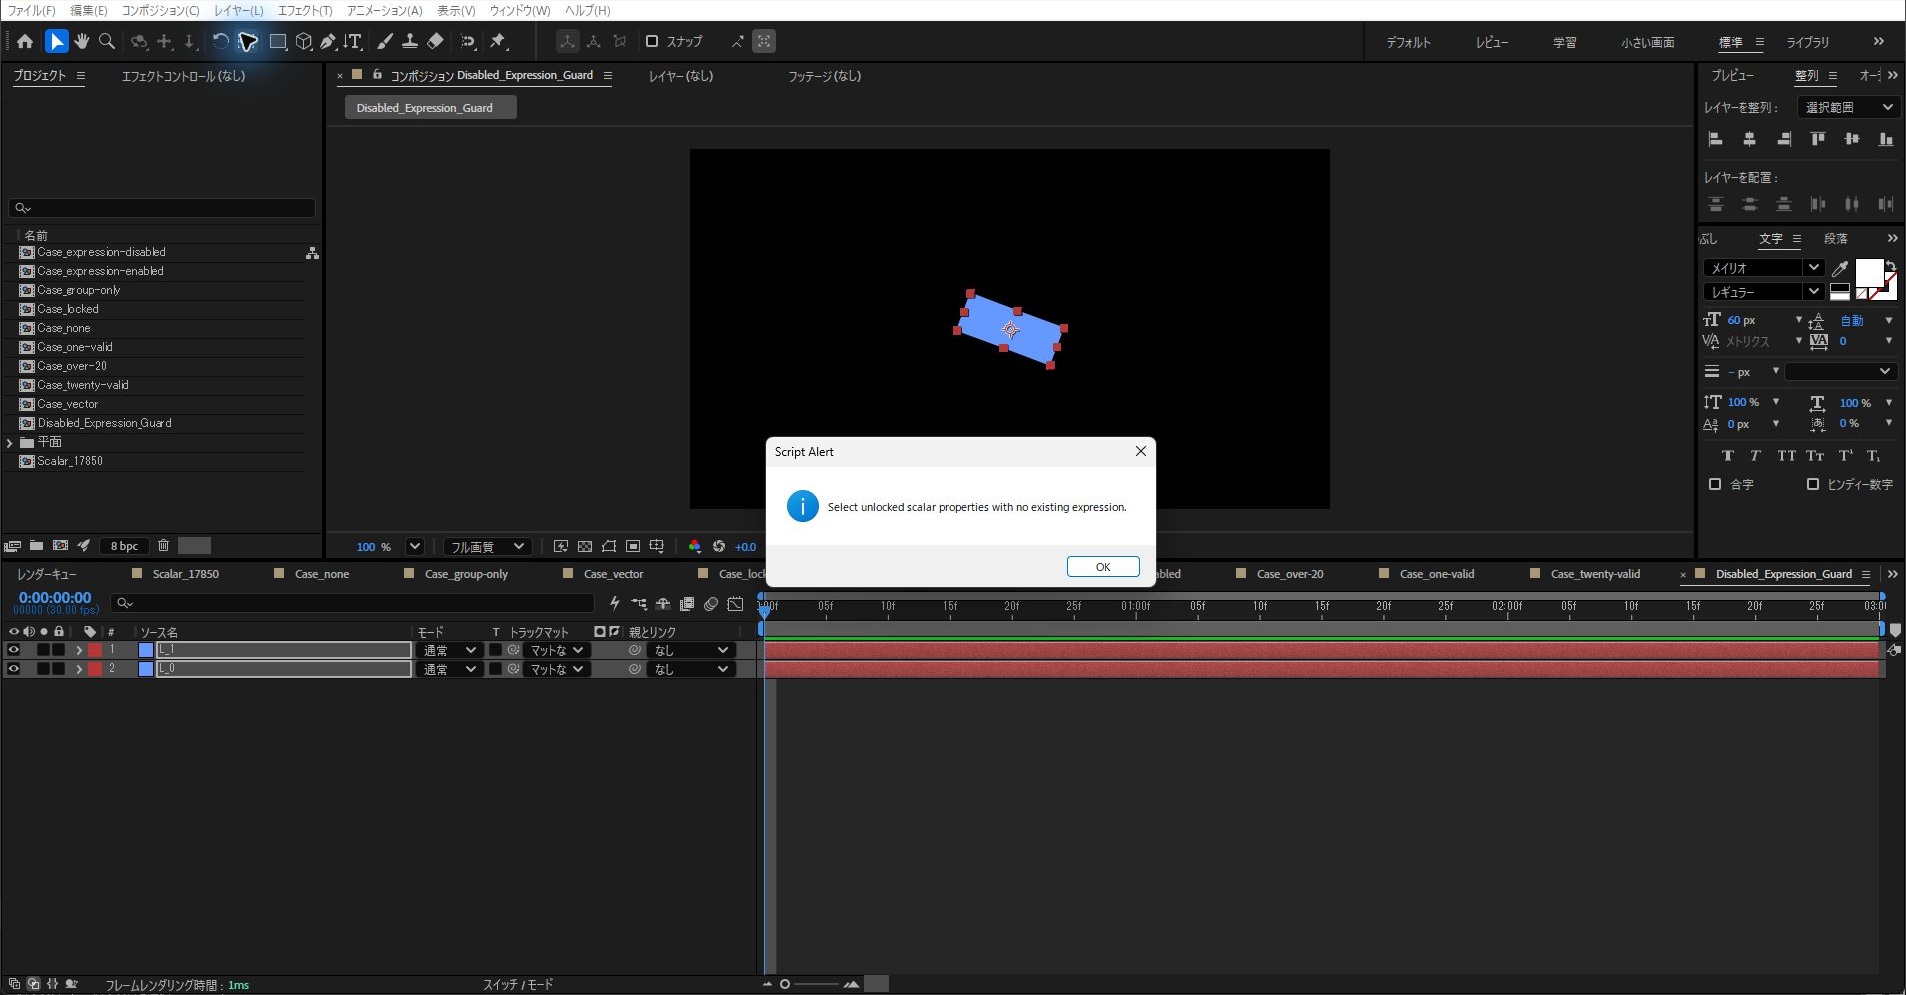The width and height of the screenshot is (1906, 995).
Task: Select the Zoom magnifier tool
Action: click(107, 41)
